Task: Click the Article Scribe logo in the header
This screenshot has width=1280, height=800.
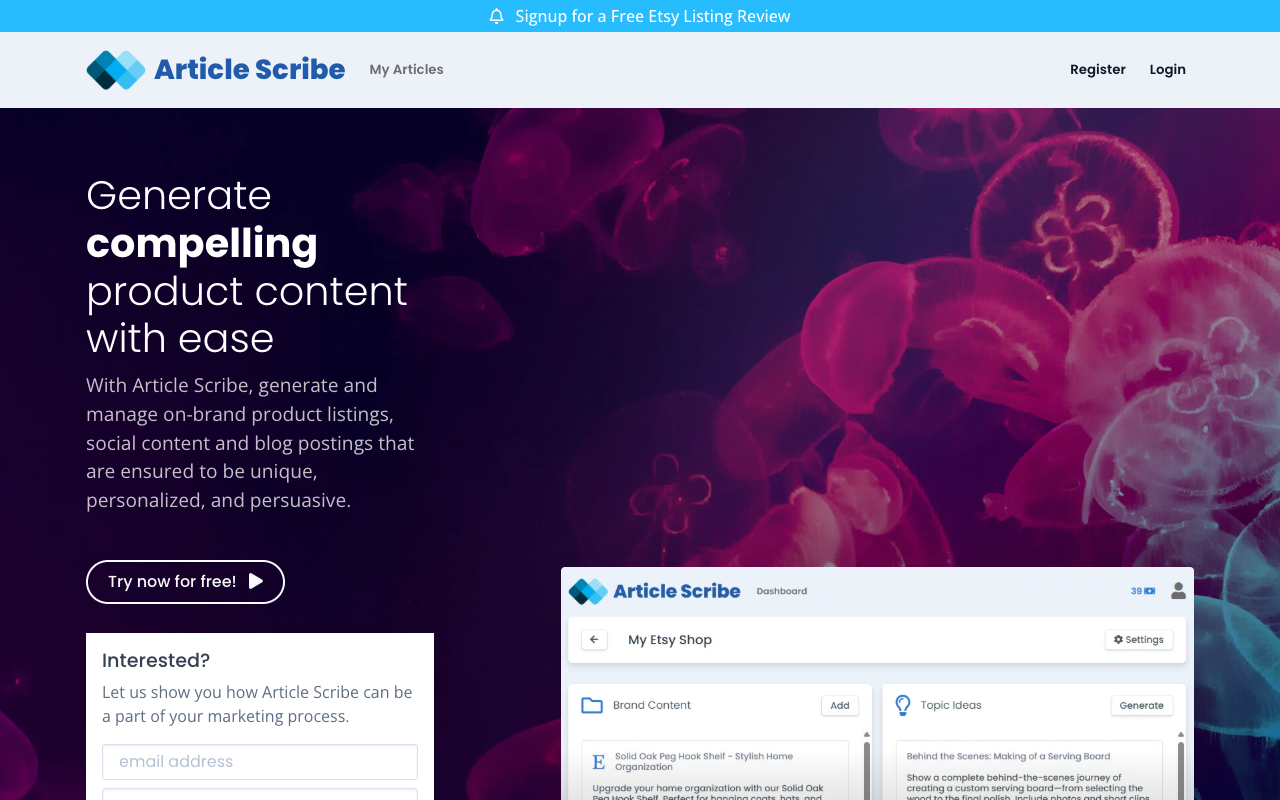Action: 216,70
